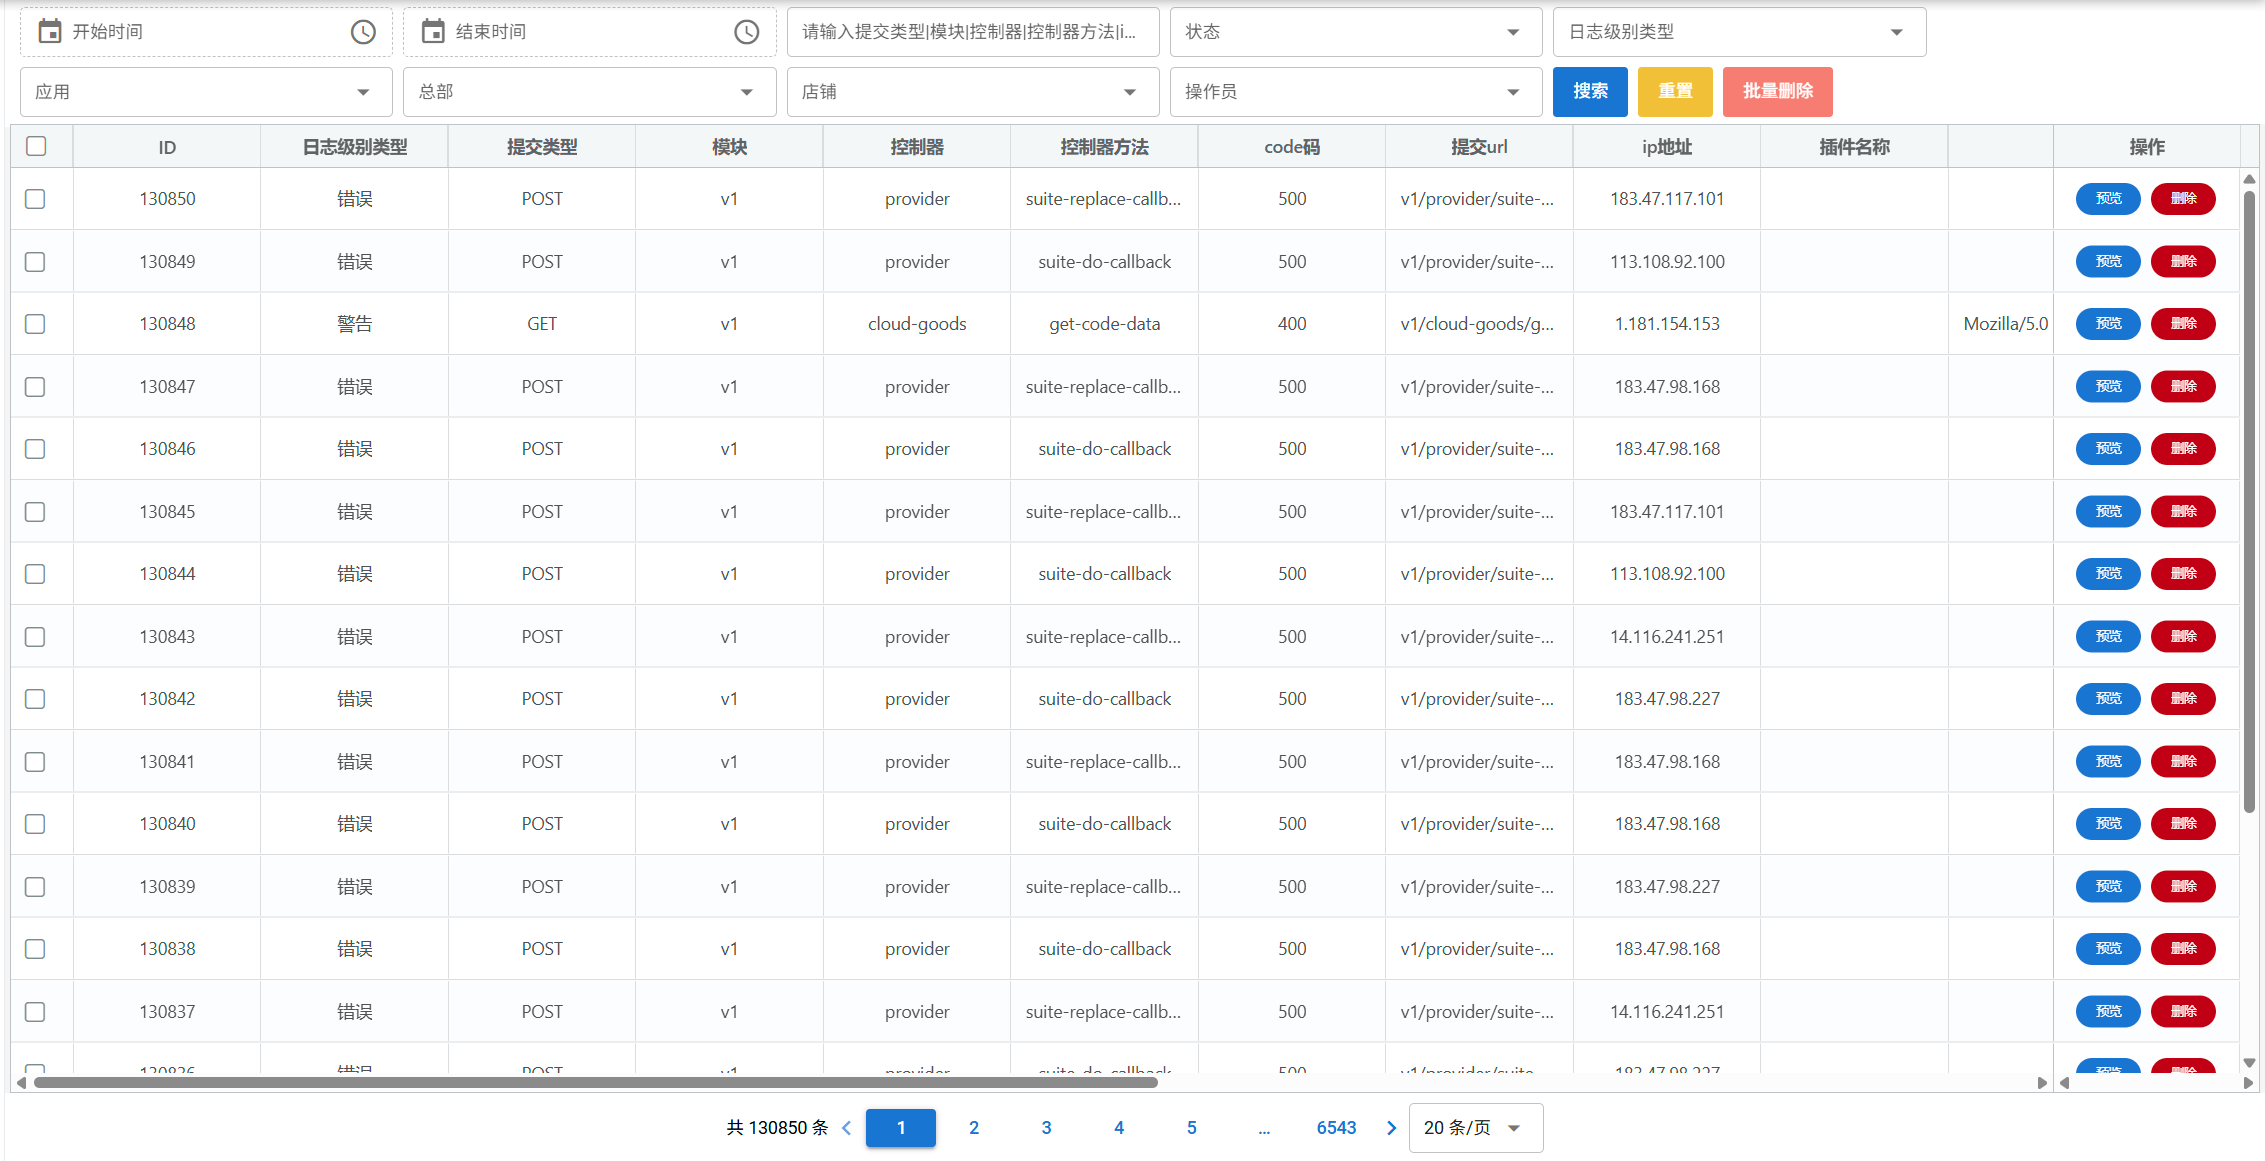
Task: Click the keyword search input field
Action: coord(973,32)
